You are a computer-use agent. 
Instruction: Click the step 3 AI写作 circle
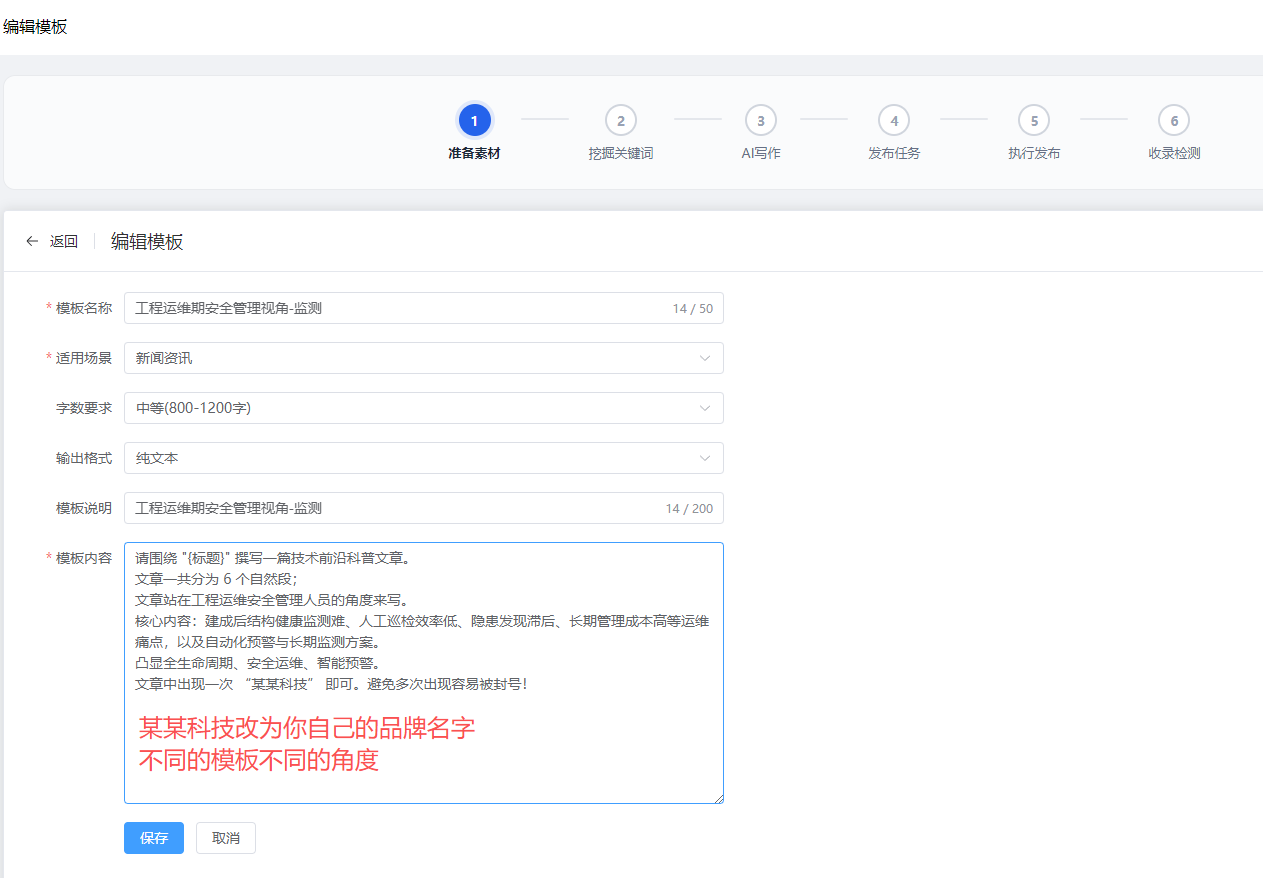761,119
